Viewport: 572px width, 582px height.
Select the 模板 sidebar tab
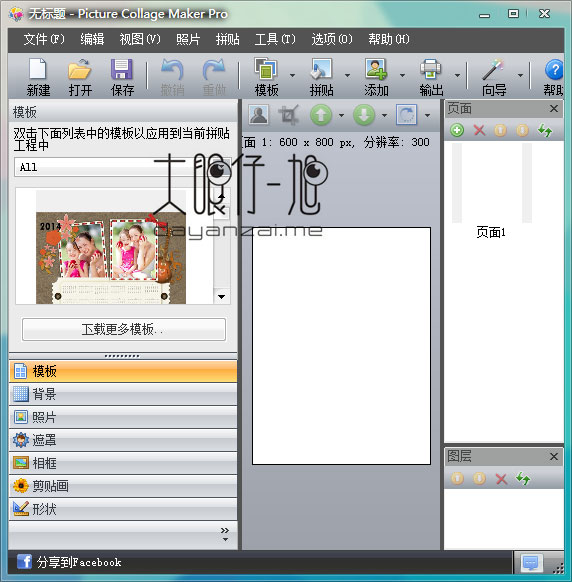point(123,371)
